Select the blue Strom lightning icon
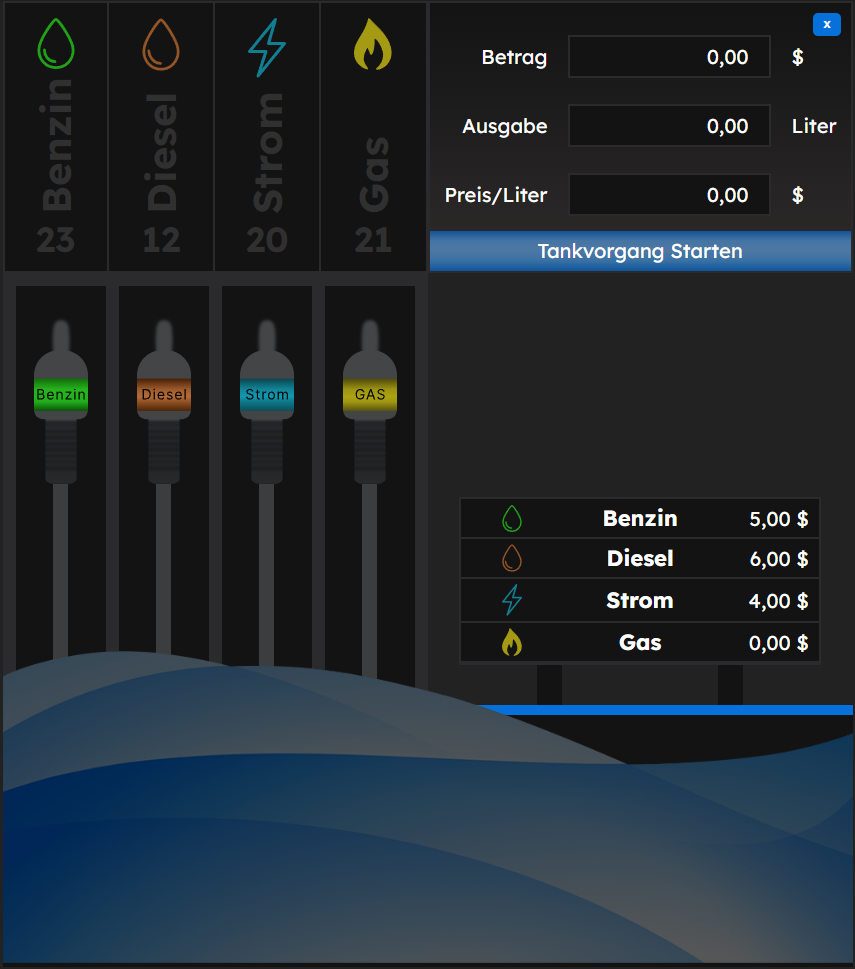The width and height of the screenshot is (855, 969). tap(266, 44)
